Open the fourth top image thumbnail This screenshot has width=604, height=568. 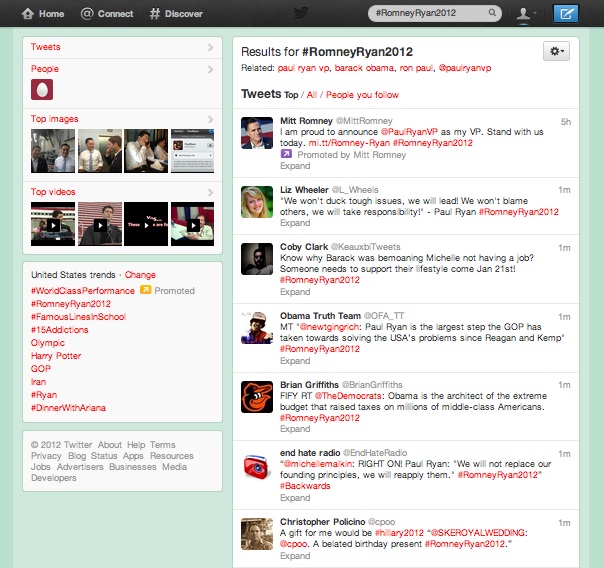pos(192,151)
